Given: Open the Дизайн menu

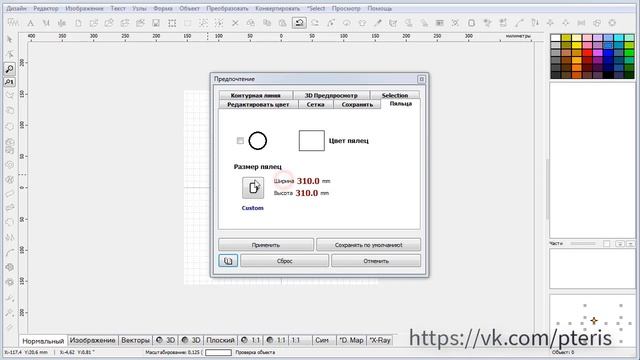Looking at the screenshot, I should [16, 9].
